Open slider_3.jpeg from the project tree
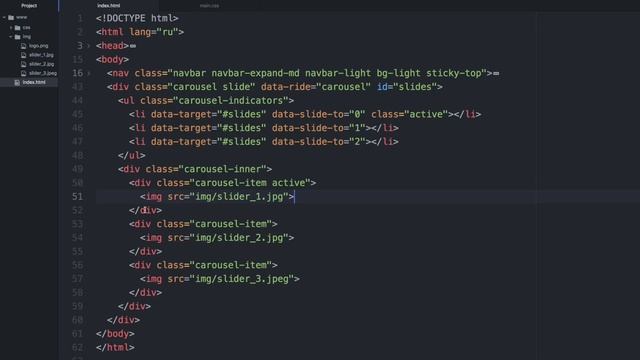Image resolution: width=640 pixels, height=360 pixels. [43, 73]
